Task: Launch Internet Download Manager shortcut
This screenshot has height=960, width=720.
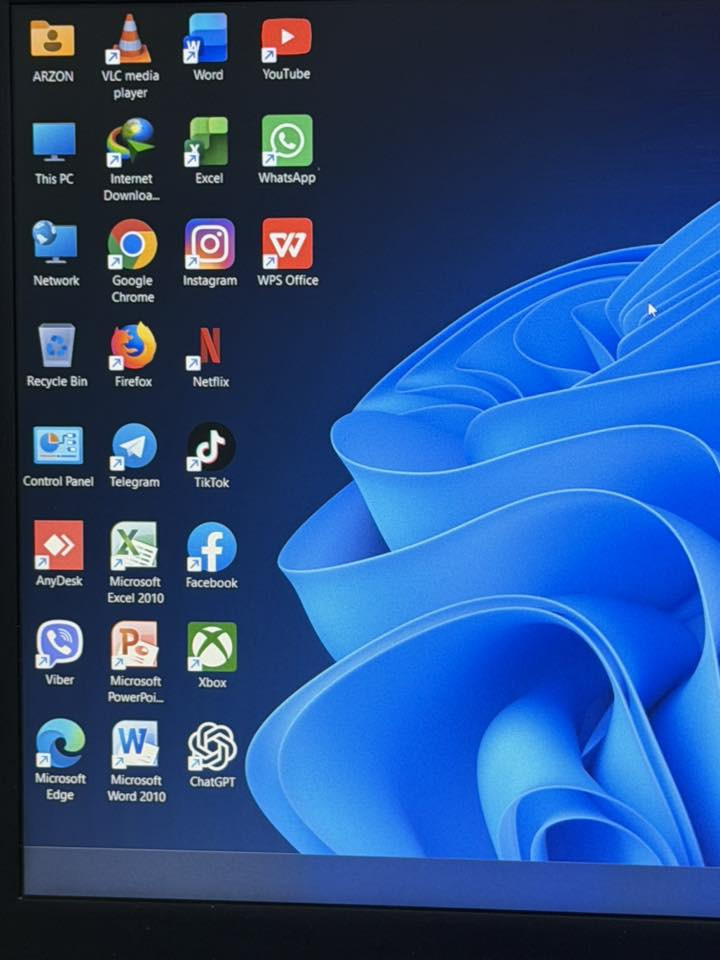Action: click(130, 142)
